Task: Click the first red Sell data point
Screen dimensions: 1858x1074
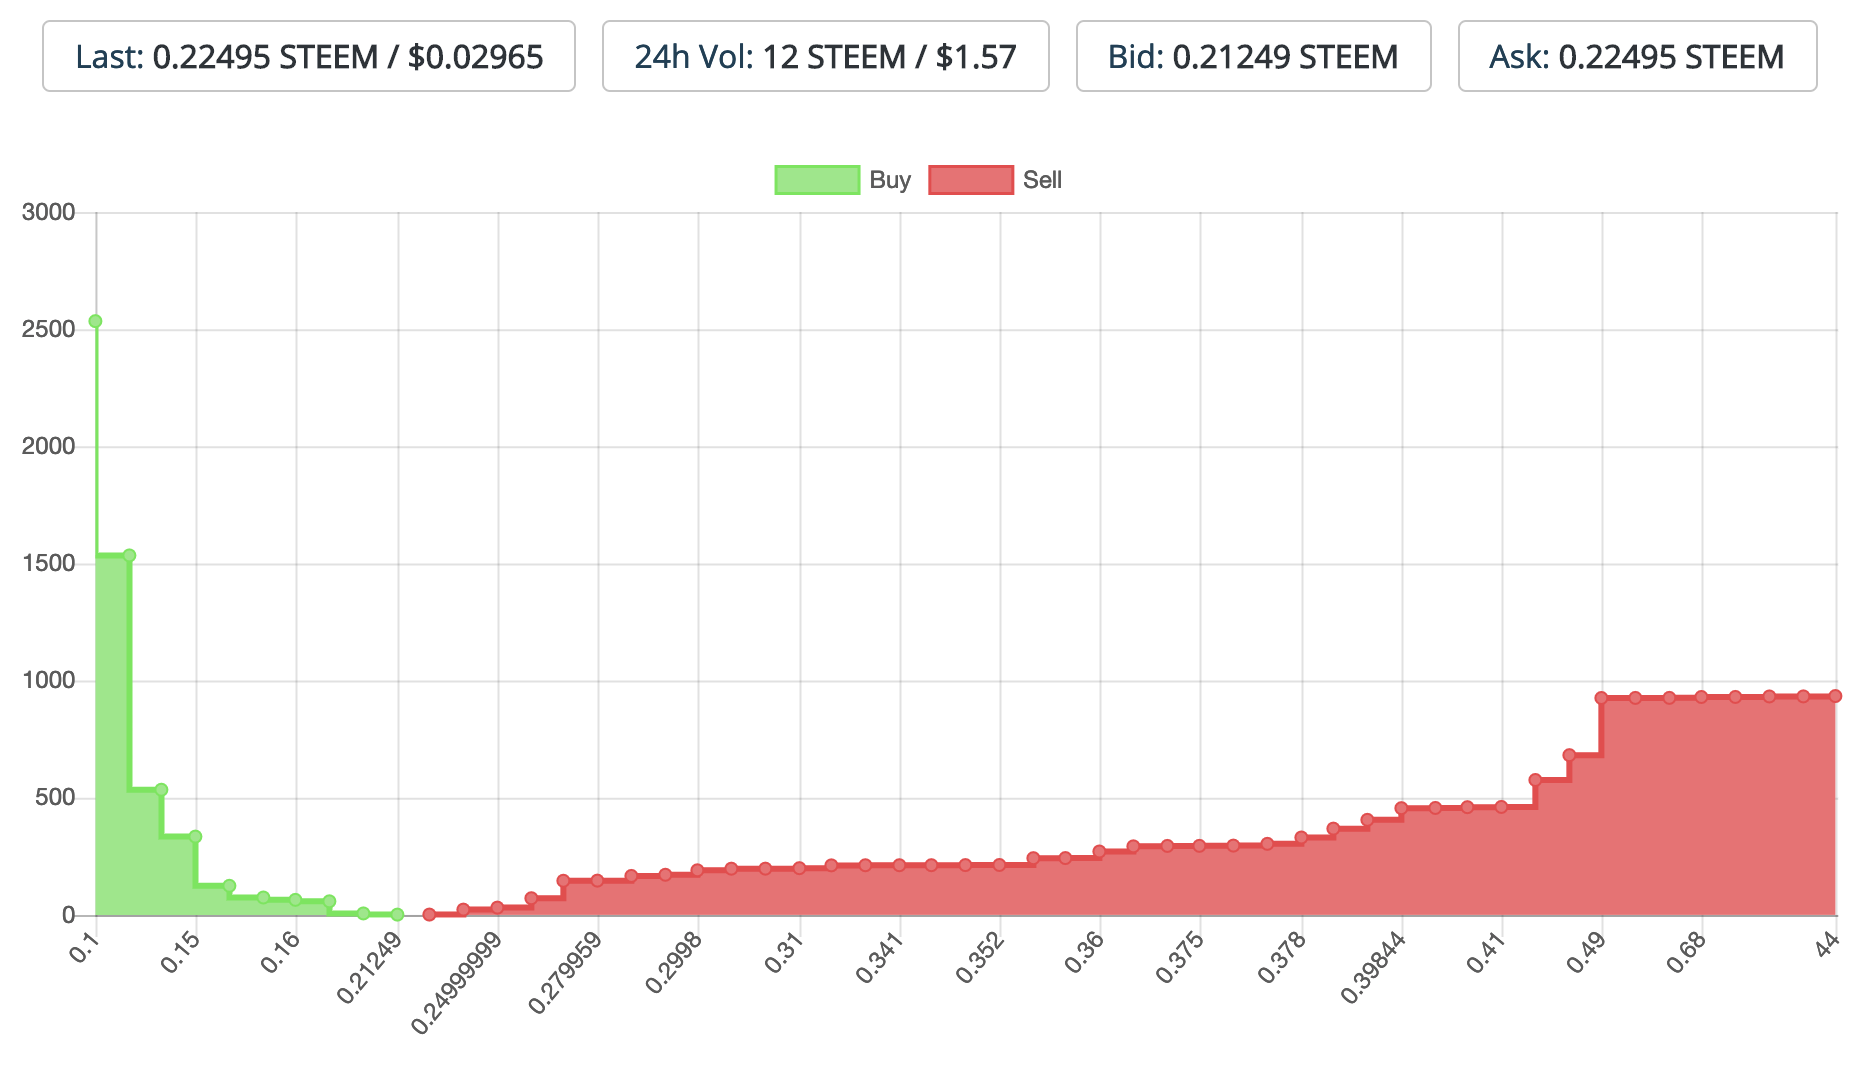Action: (x=429, y=914)
